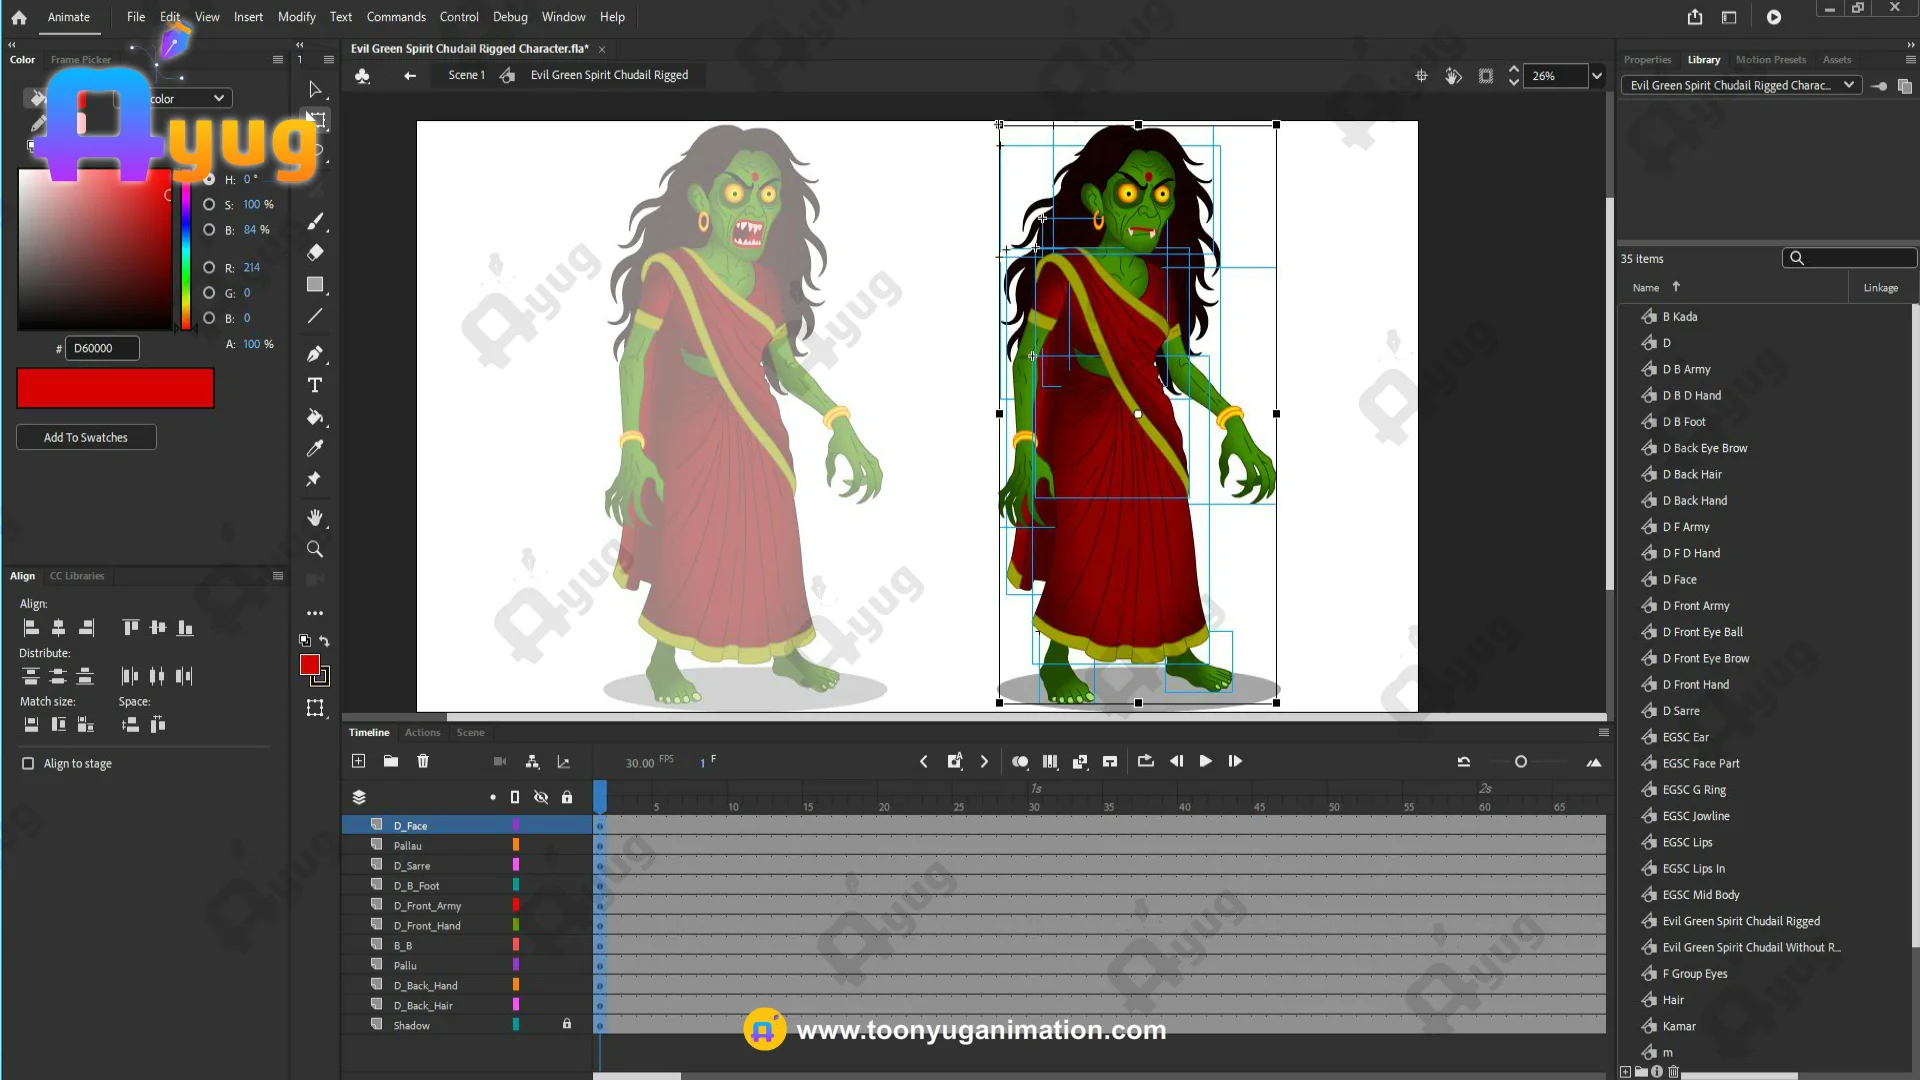The height and width of the screenshot is (1080, 1920).
Task: Click the red fill color swatch
Action: pos(310,666)
